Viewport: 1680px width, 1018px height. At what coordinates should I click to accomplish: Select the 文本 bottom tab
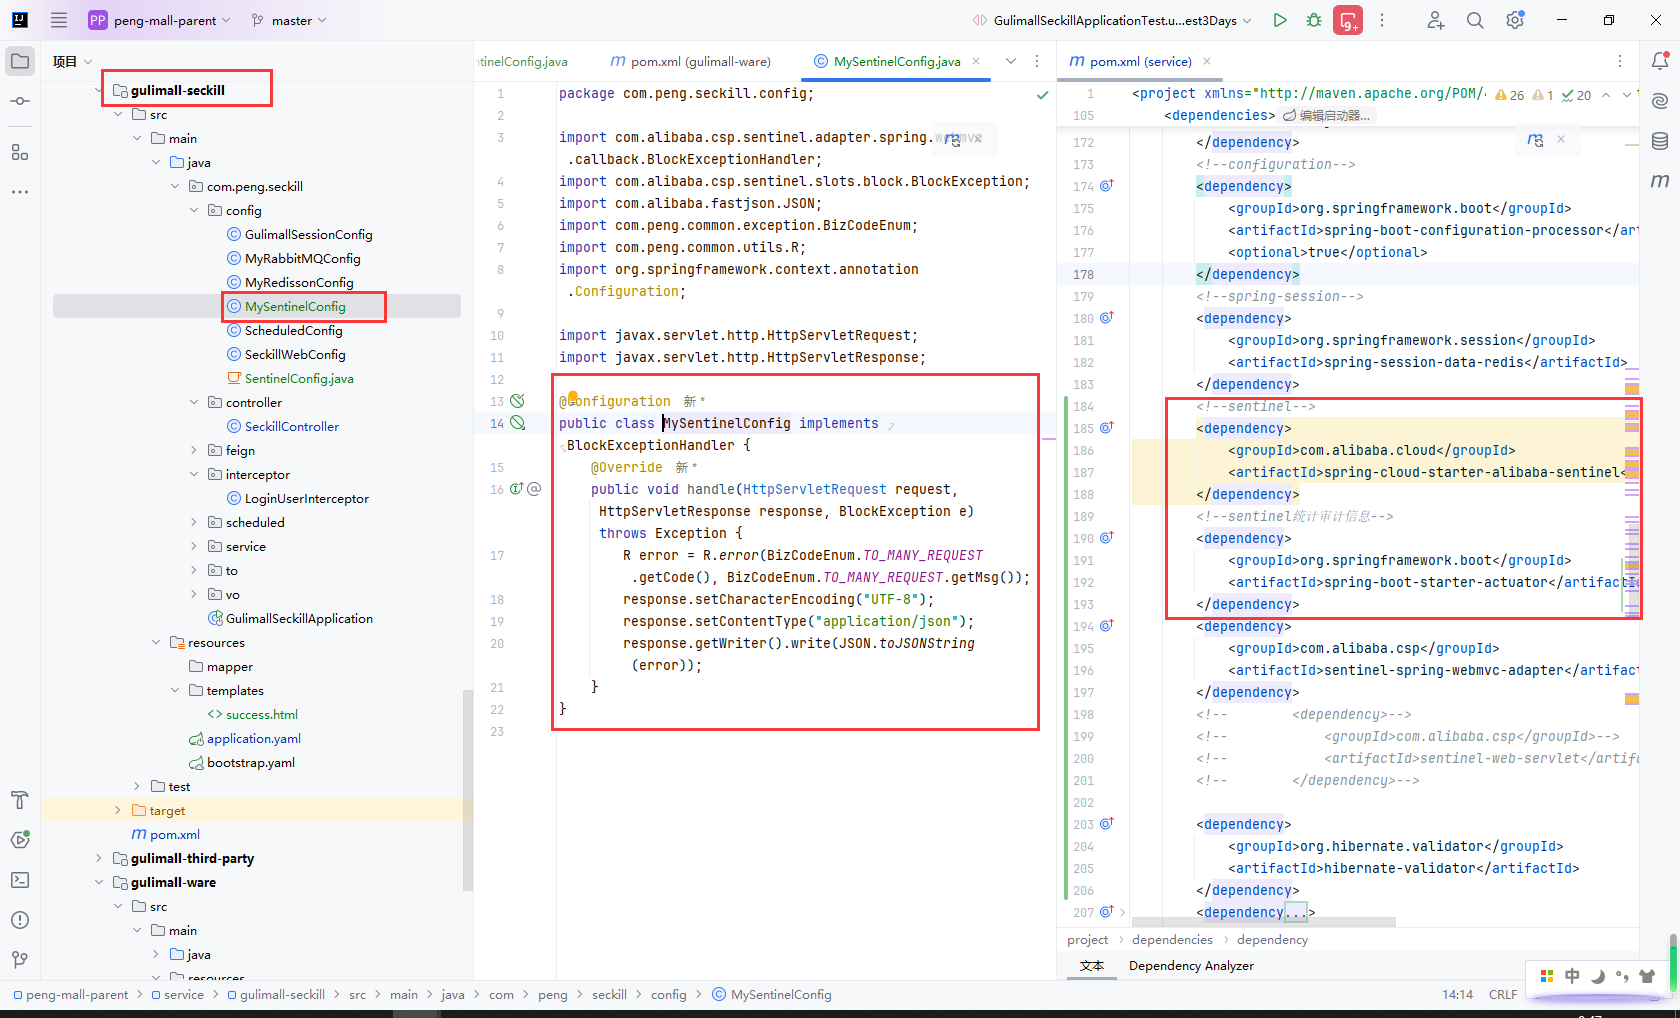1092,966
